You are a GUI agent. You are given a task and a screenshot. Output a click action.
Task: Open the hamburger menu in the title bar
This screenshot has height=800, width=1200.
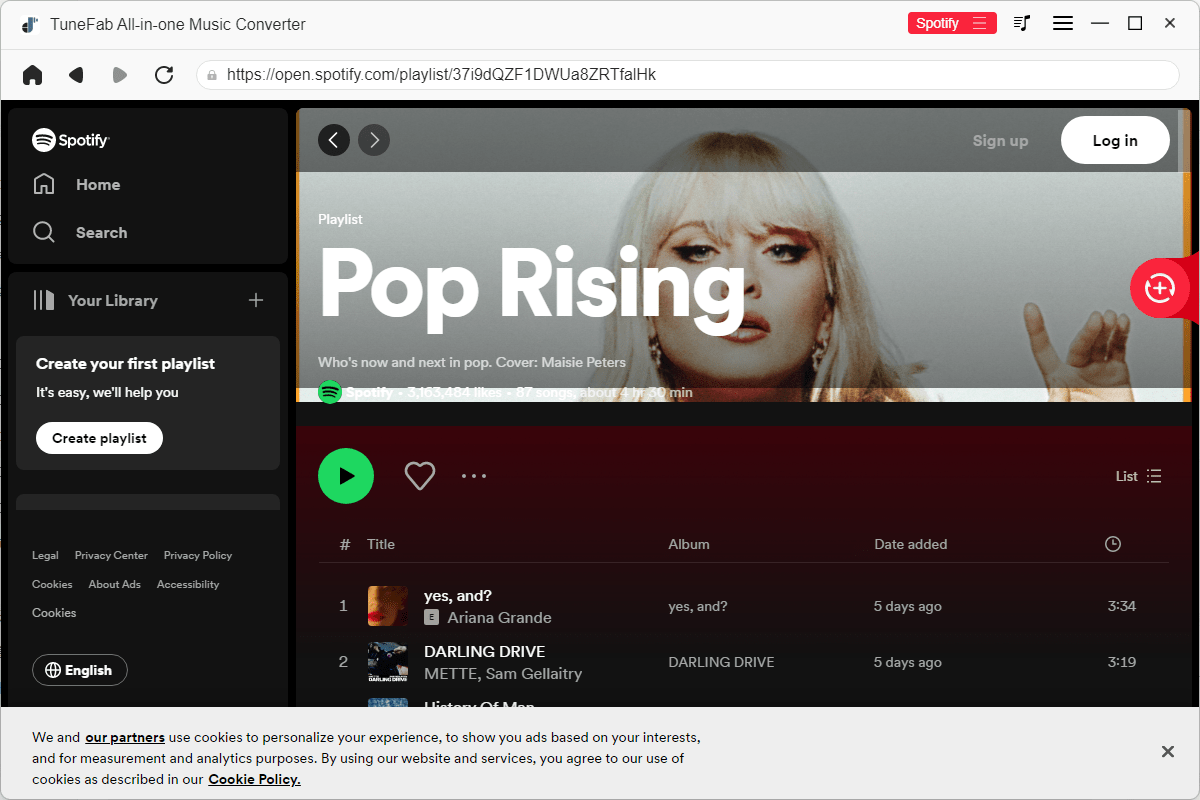pyautogui.click(x=1063, y=22)
